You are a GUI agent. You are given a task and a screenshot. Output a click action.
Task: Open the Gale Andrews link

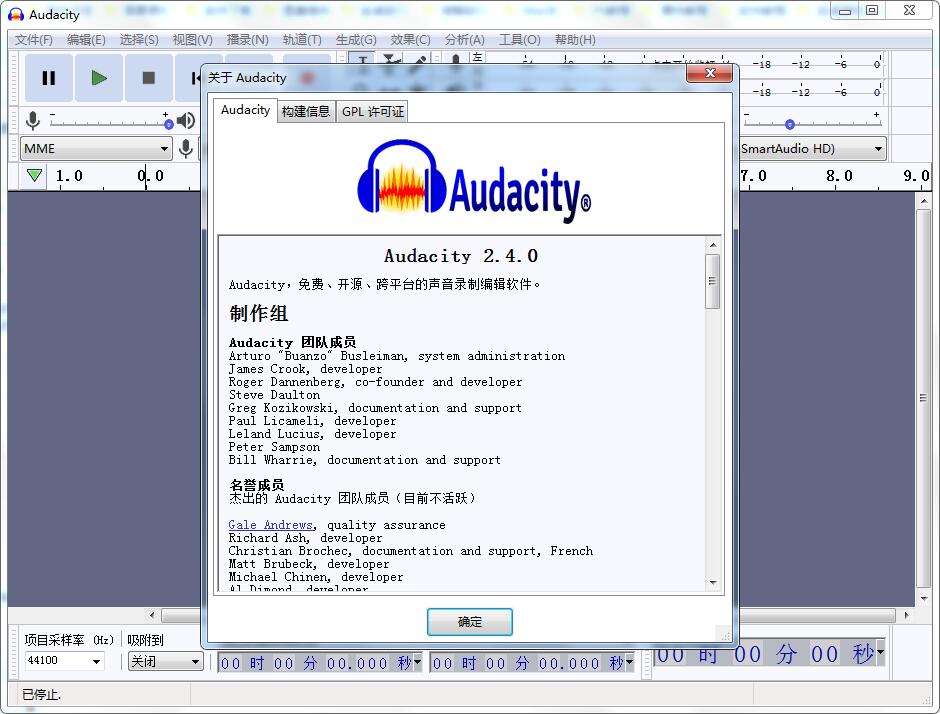click(x=270, y=525)
